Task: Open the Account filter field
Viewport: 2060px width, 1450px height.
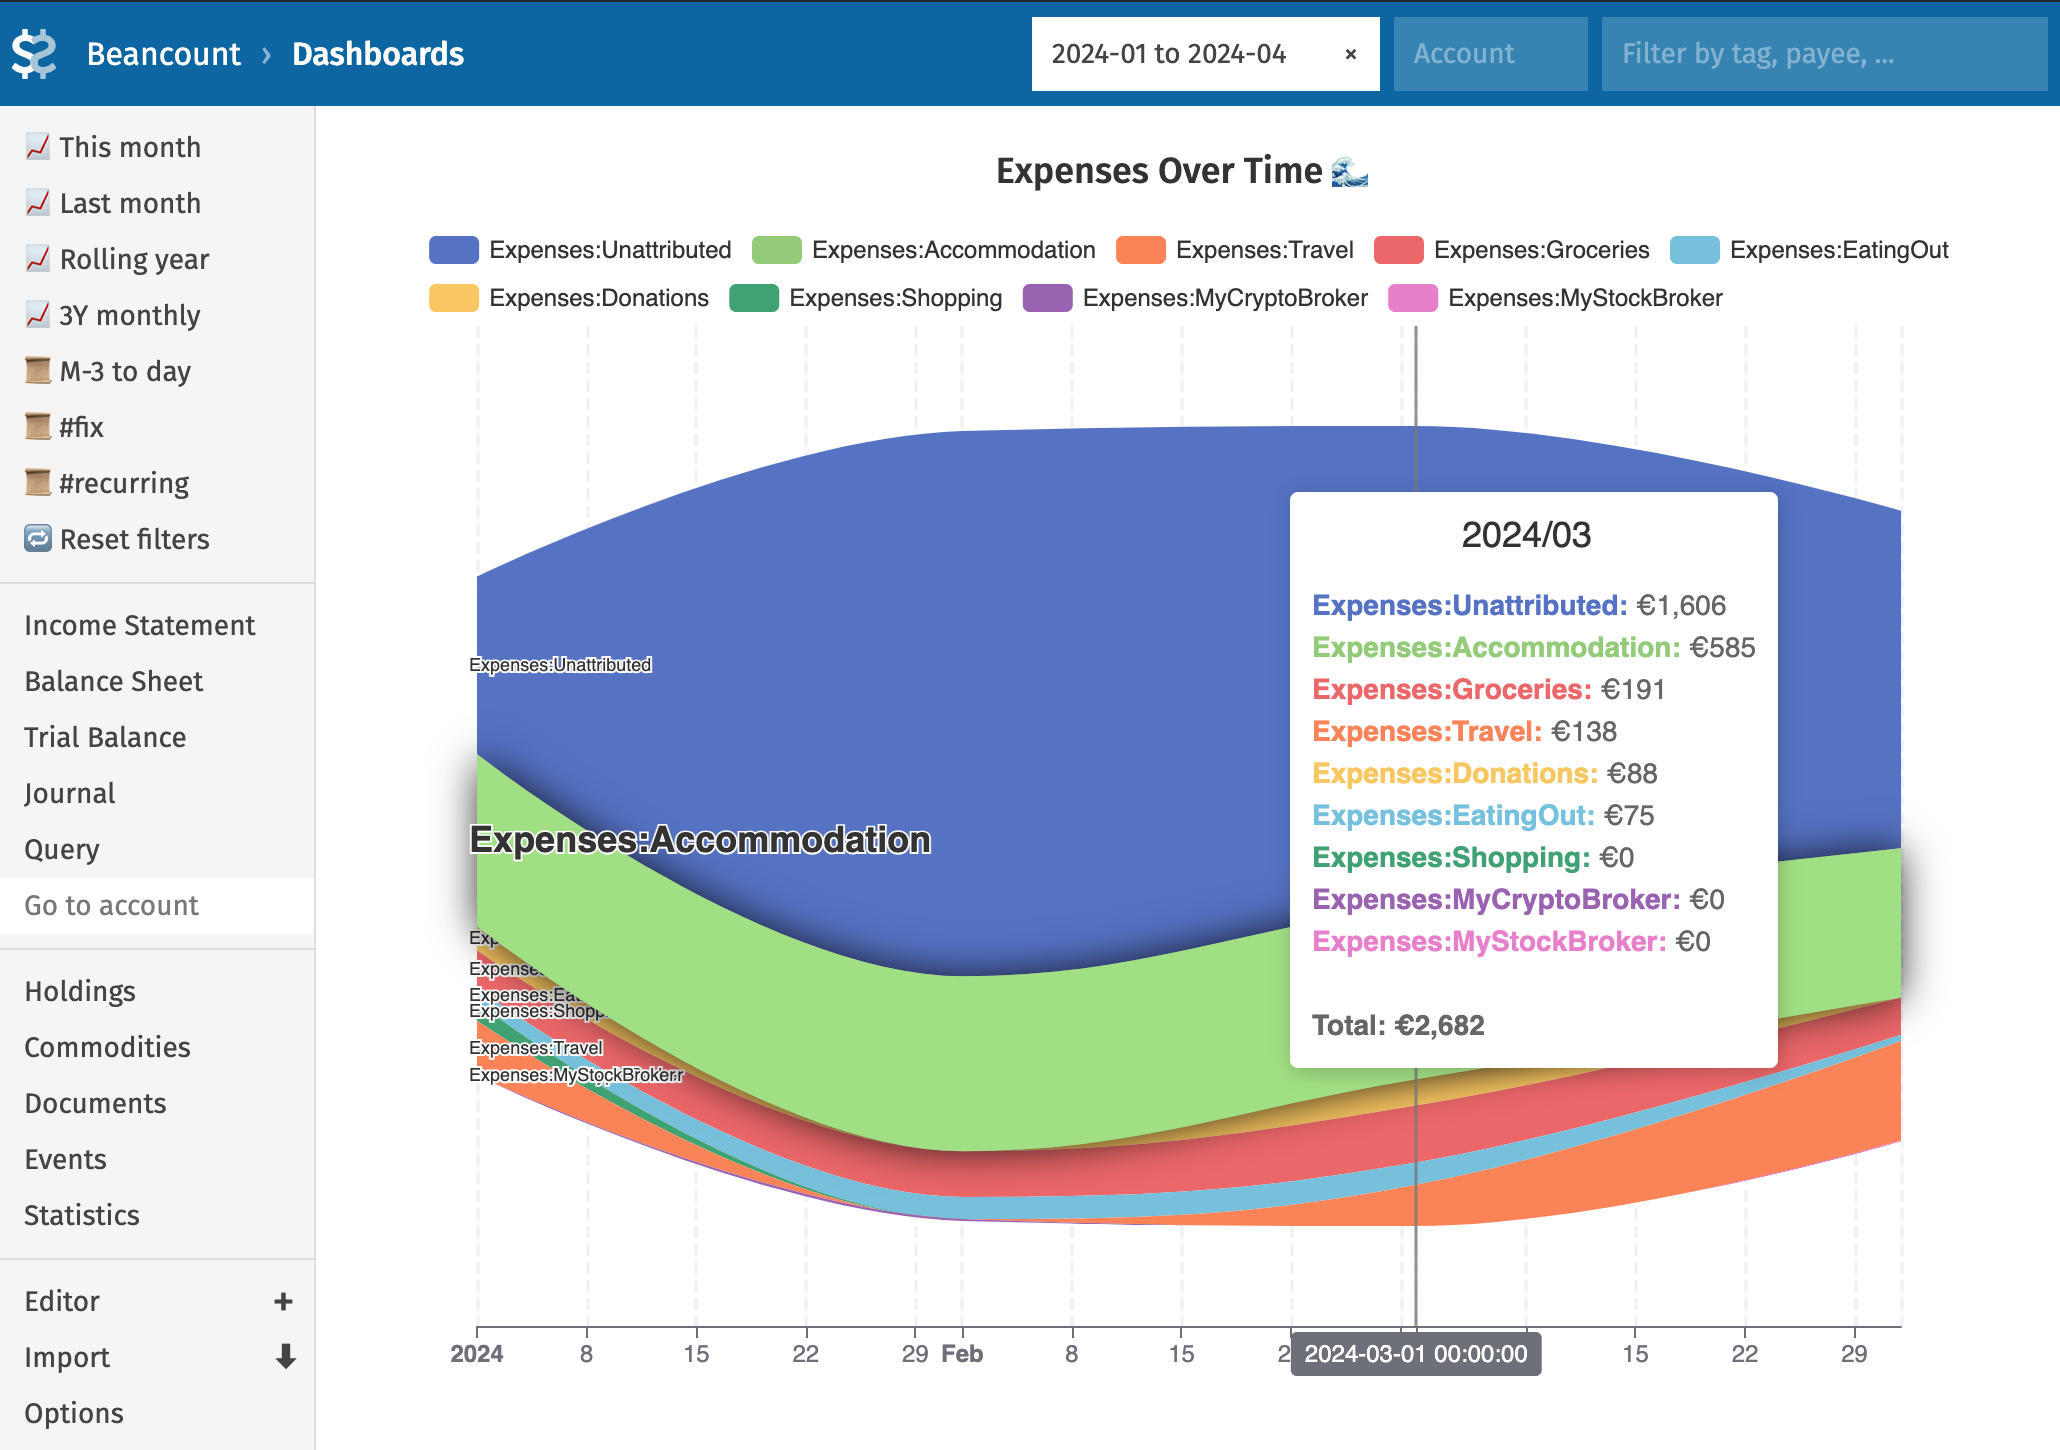Action: 1489,54
